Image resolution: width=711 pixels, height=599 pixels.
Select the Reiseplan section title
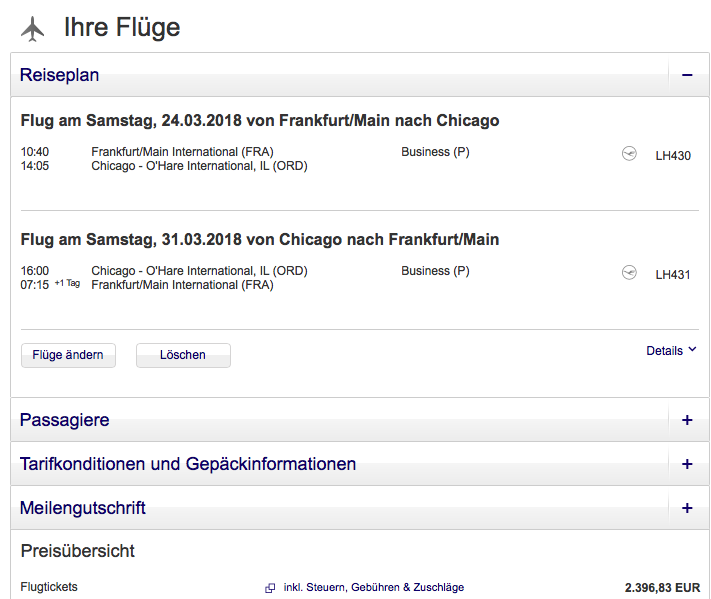[59, 75]
